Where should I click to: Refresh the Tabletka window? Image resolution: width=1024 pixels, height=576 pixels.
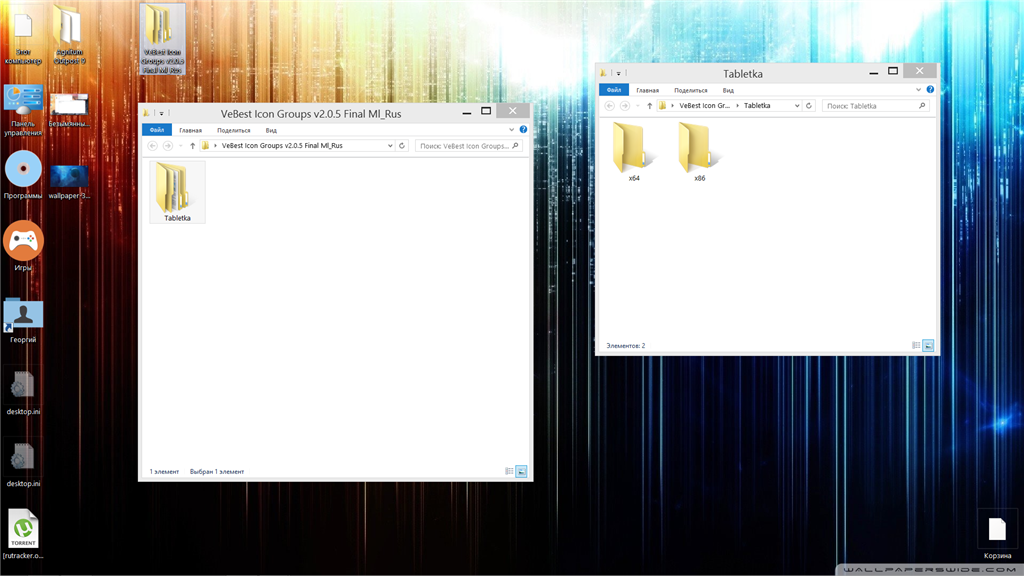coord(809,106)
